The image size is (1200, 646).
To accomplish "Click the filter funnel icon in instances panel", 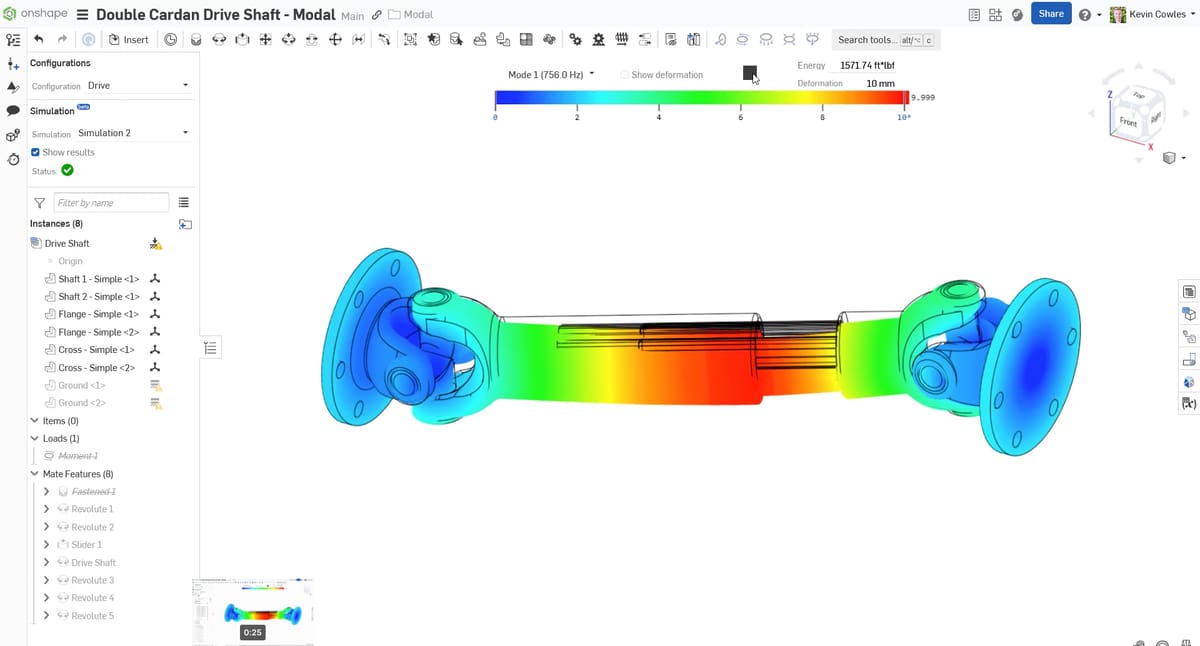I will click(39, 203).
